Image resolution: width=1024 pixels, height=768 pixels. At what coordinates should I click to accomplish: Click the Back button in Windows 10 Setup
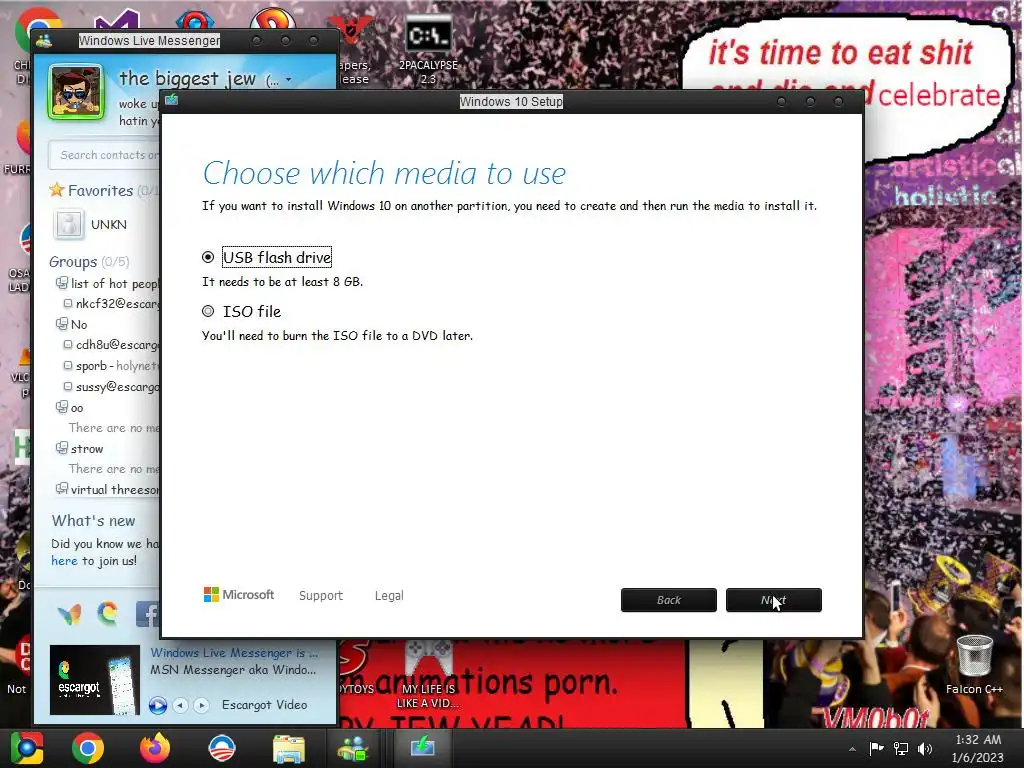tap(669, 600)
